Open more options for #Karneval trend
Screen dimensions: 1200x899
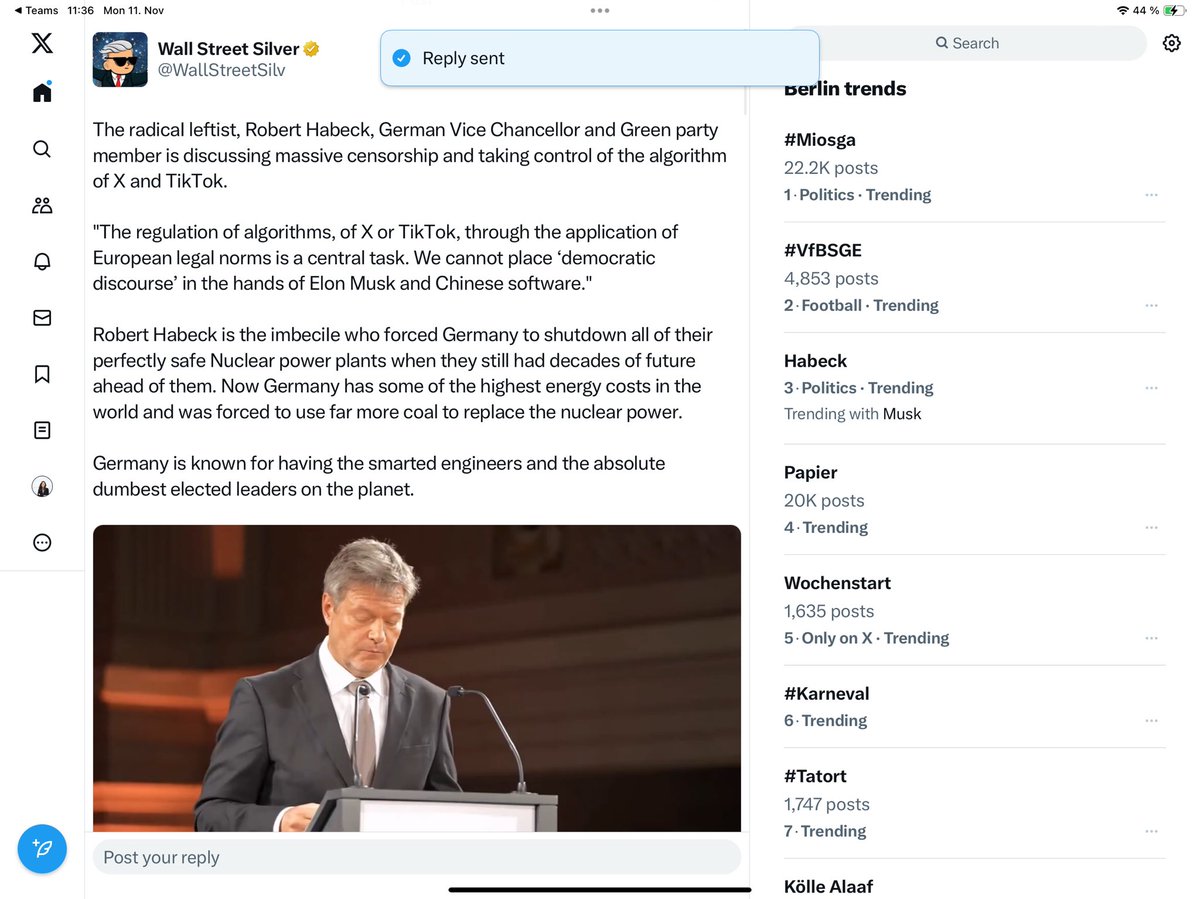(1151, 721)
